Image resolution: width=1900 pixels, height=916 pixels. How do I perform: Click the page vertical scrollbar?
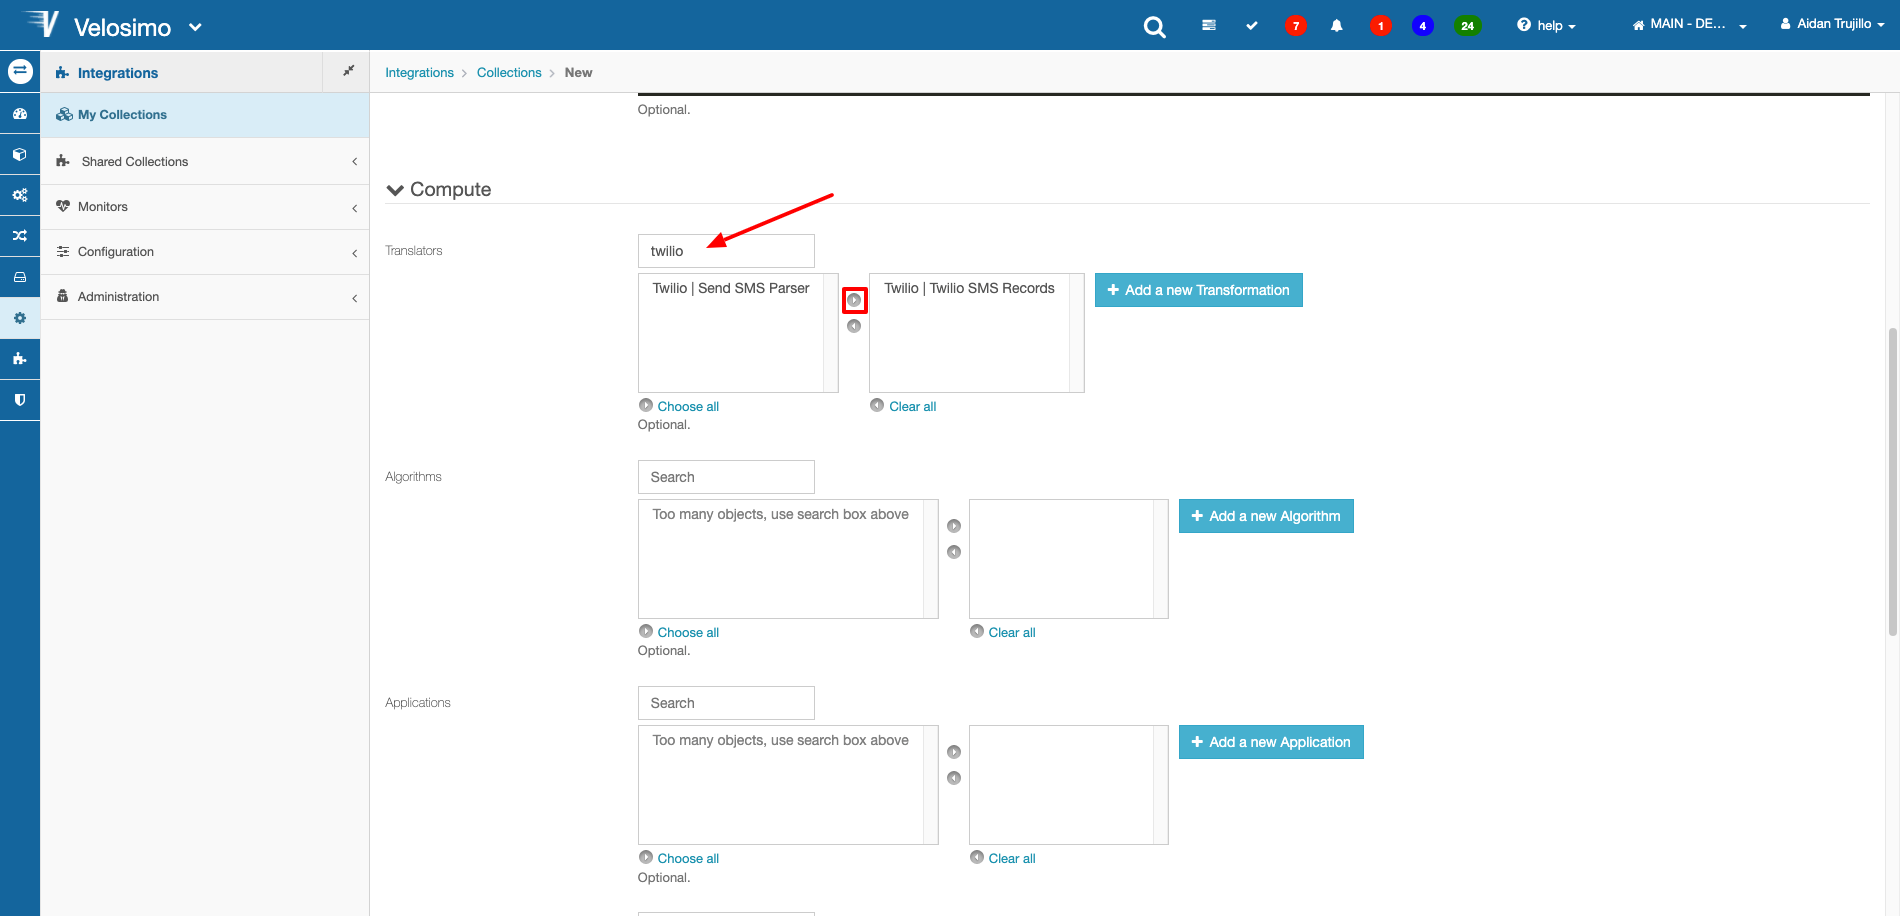click(x=1893, y=482)
